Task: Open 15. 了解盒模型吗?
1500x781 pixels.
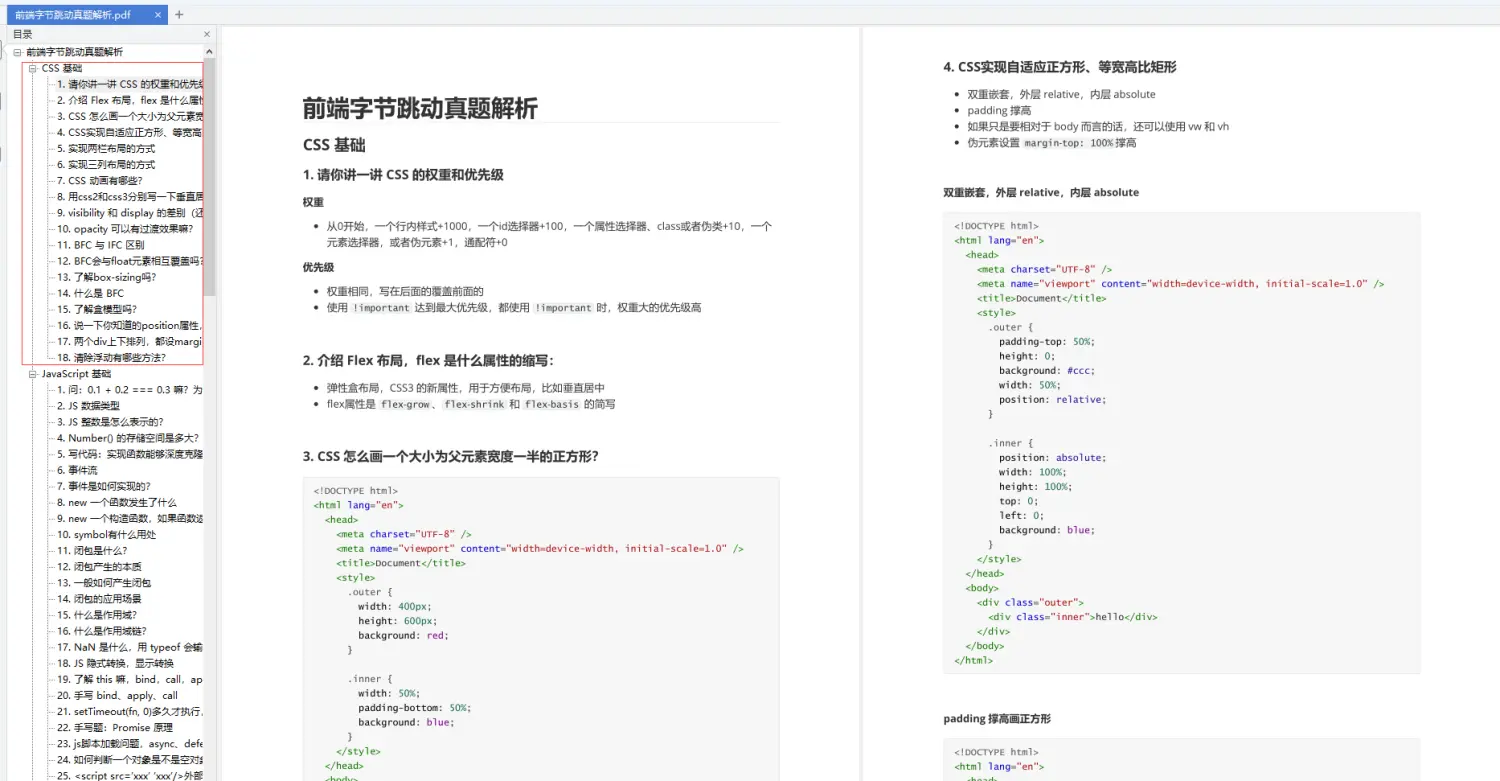Action: coord(97,309)
